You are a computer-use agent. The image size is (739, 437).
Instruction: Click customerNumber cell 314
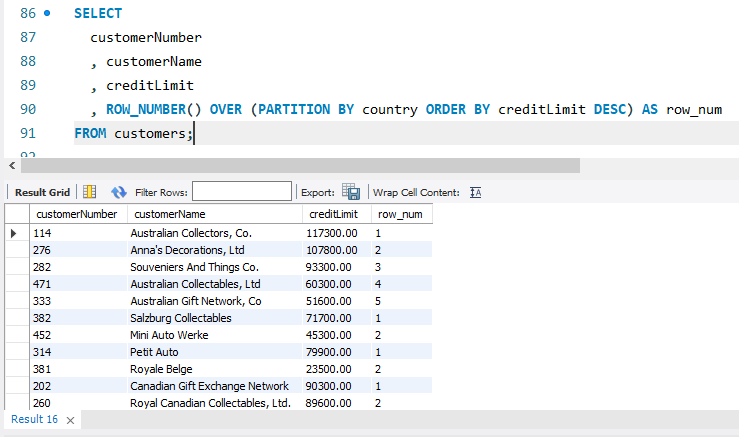[x=78, y=352]
